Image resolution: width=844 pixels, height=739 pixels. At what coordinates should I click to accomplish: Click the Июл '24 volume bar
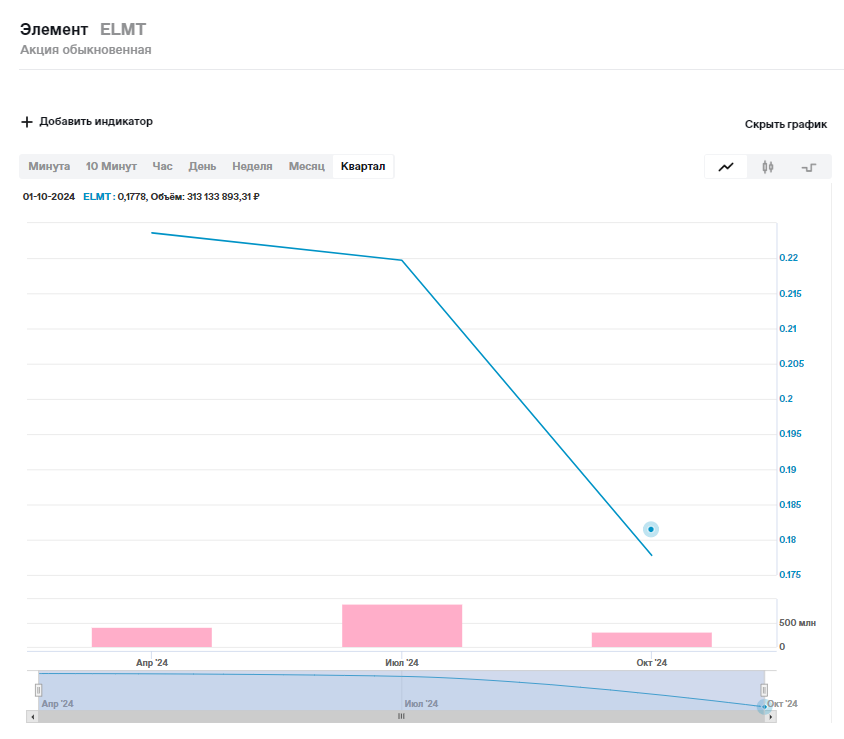(x=402, y=626)
